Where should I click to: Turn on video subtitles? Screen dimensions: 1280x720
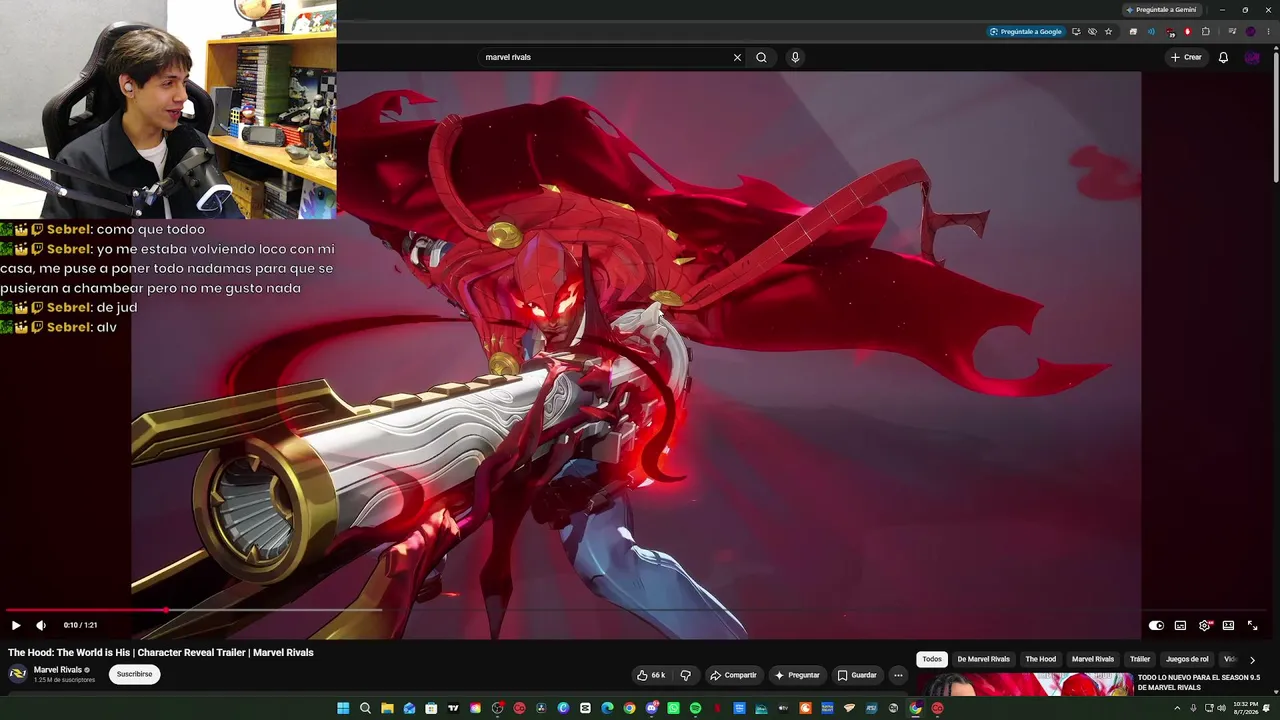(1180, 625)
